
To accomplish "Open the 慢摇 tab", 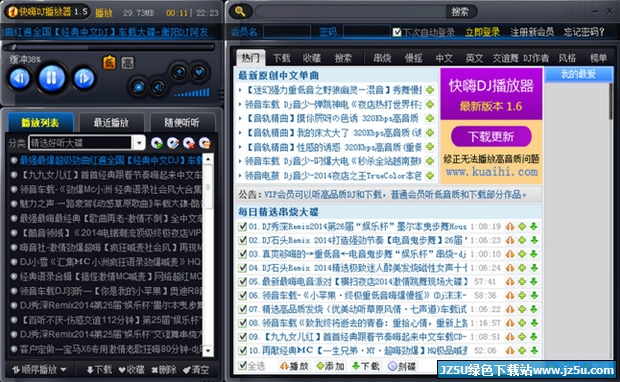I will click(414, 59).
